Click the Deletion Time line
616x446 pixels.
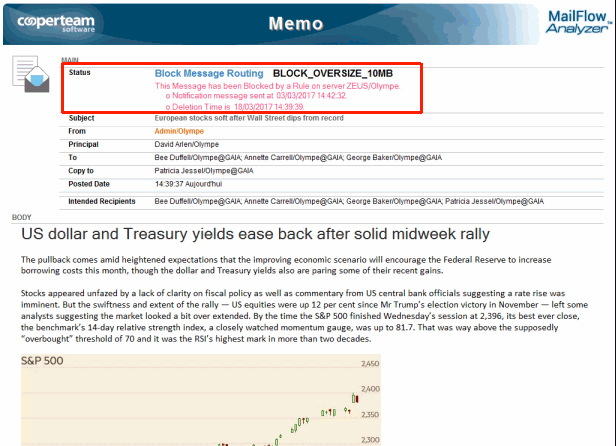point(235,107)
